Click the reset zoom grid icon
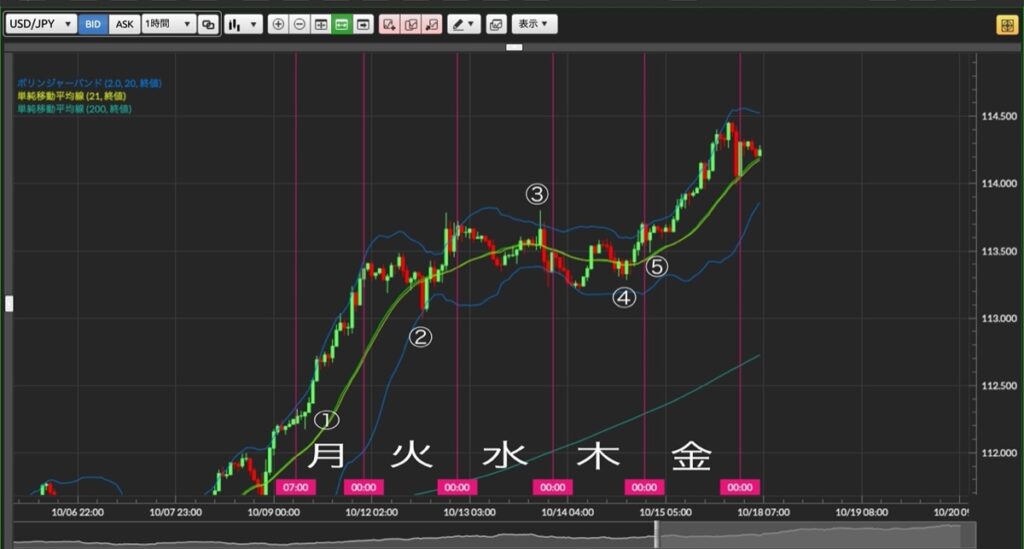 pos(321,24)
